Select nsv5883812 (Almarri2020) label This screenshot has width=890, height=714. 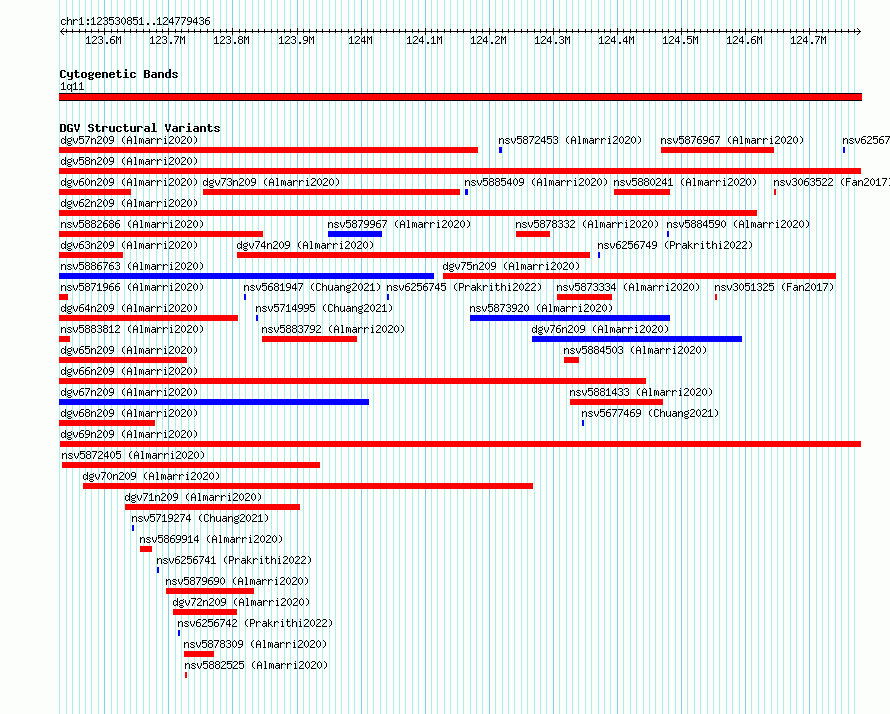pyautogui.click(x=132, y=329)
